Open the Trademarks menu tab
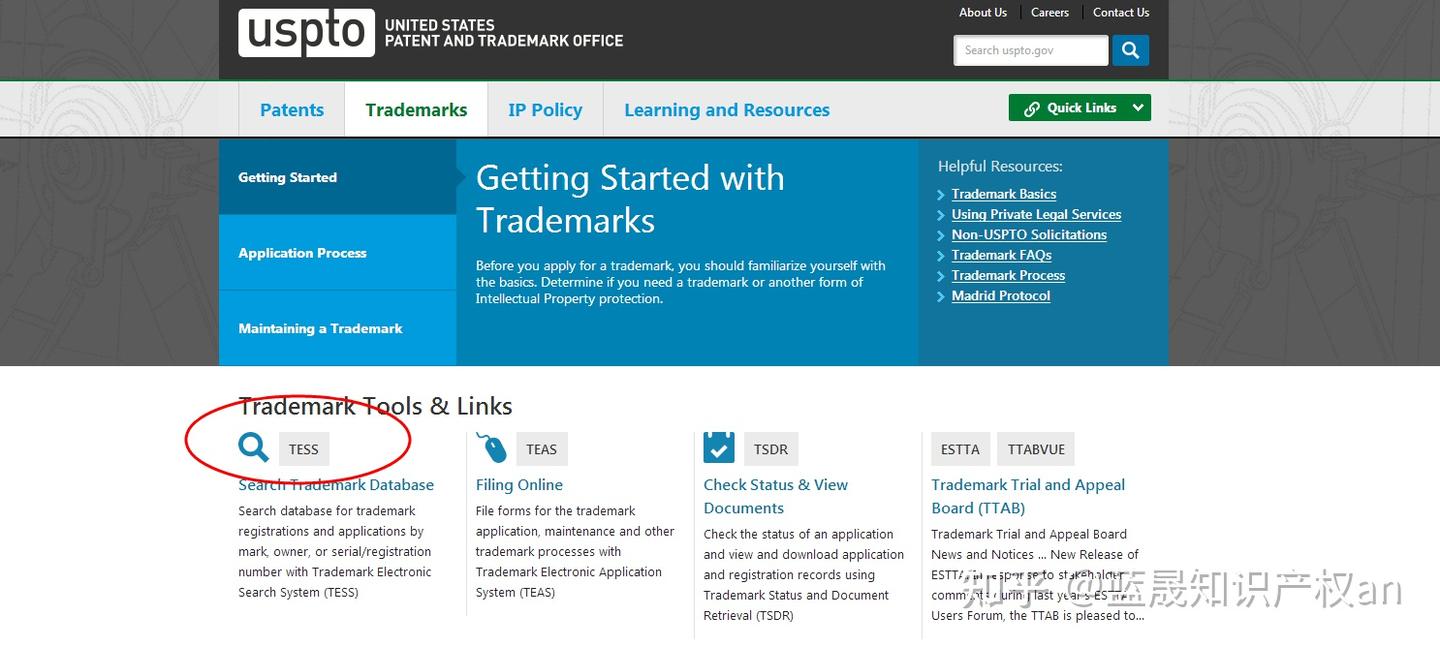The image size is (1440, 647). pos(416,109)
